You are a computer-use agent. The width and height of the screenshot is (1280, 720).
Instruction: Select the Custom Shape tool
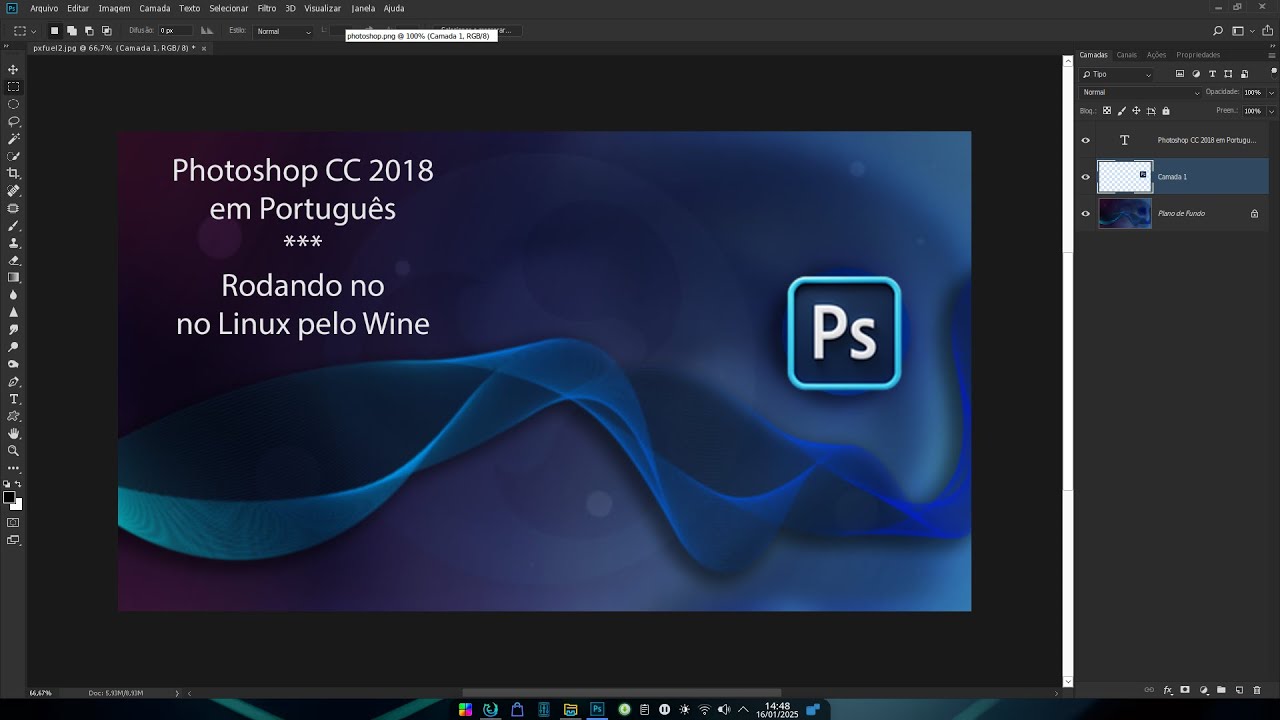[x=13, y=416]
